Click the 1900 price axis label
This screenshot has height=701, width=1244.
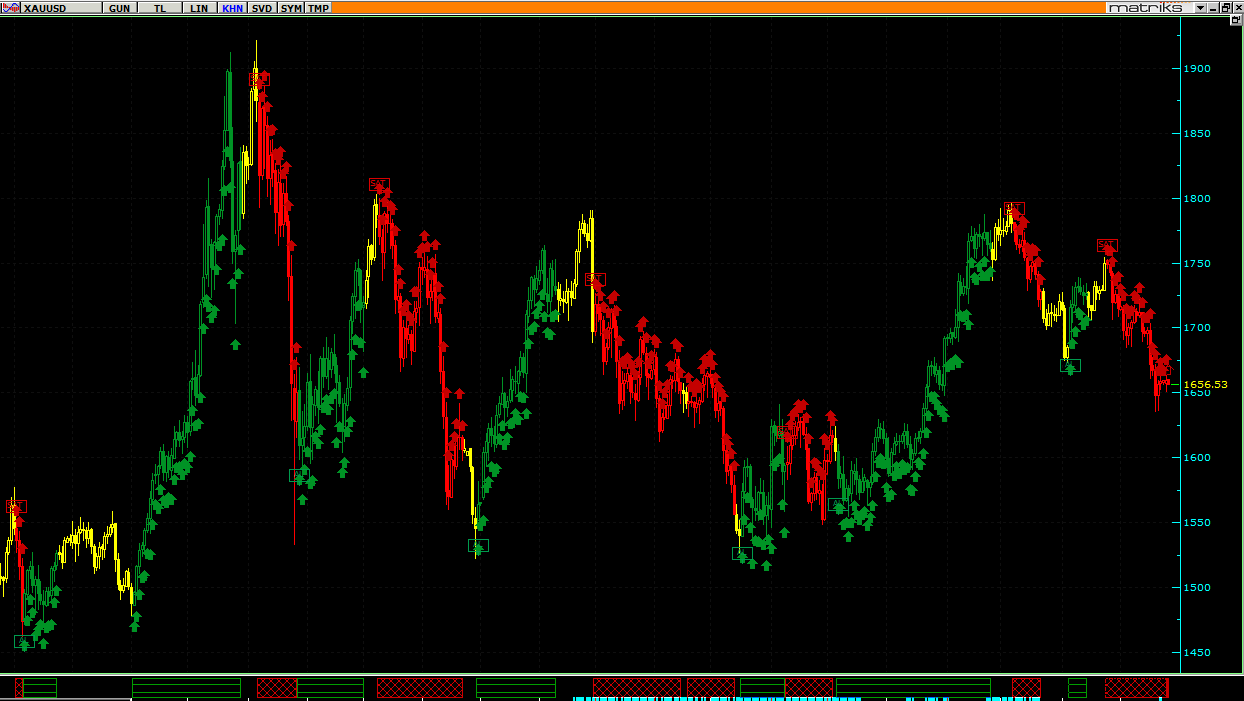point(1197,69)
